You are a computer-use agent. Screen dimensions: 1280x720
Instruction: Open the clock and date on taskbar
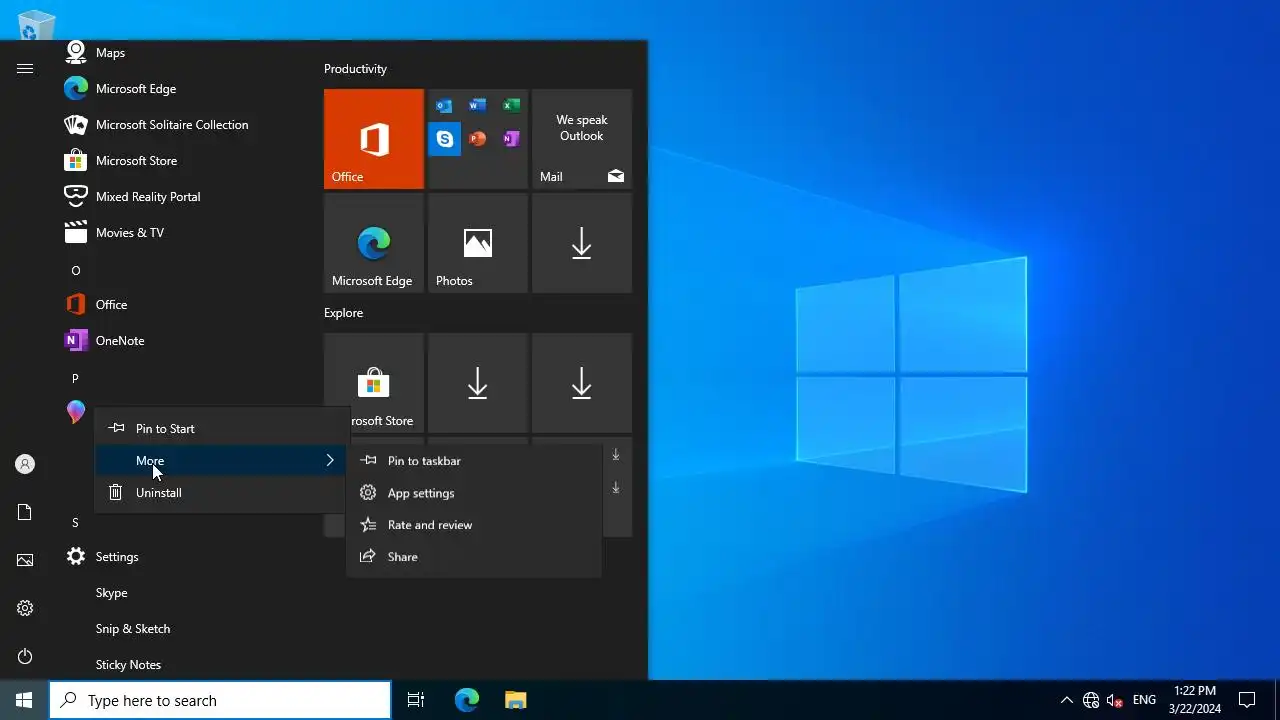[x=1195, y=700]
